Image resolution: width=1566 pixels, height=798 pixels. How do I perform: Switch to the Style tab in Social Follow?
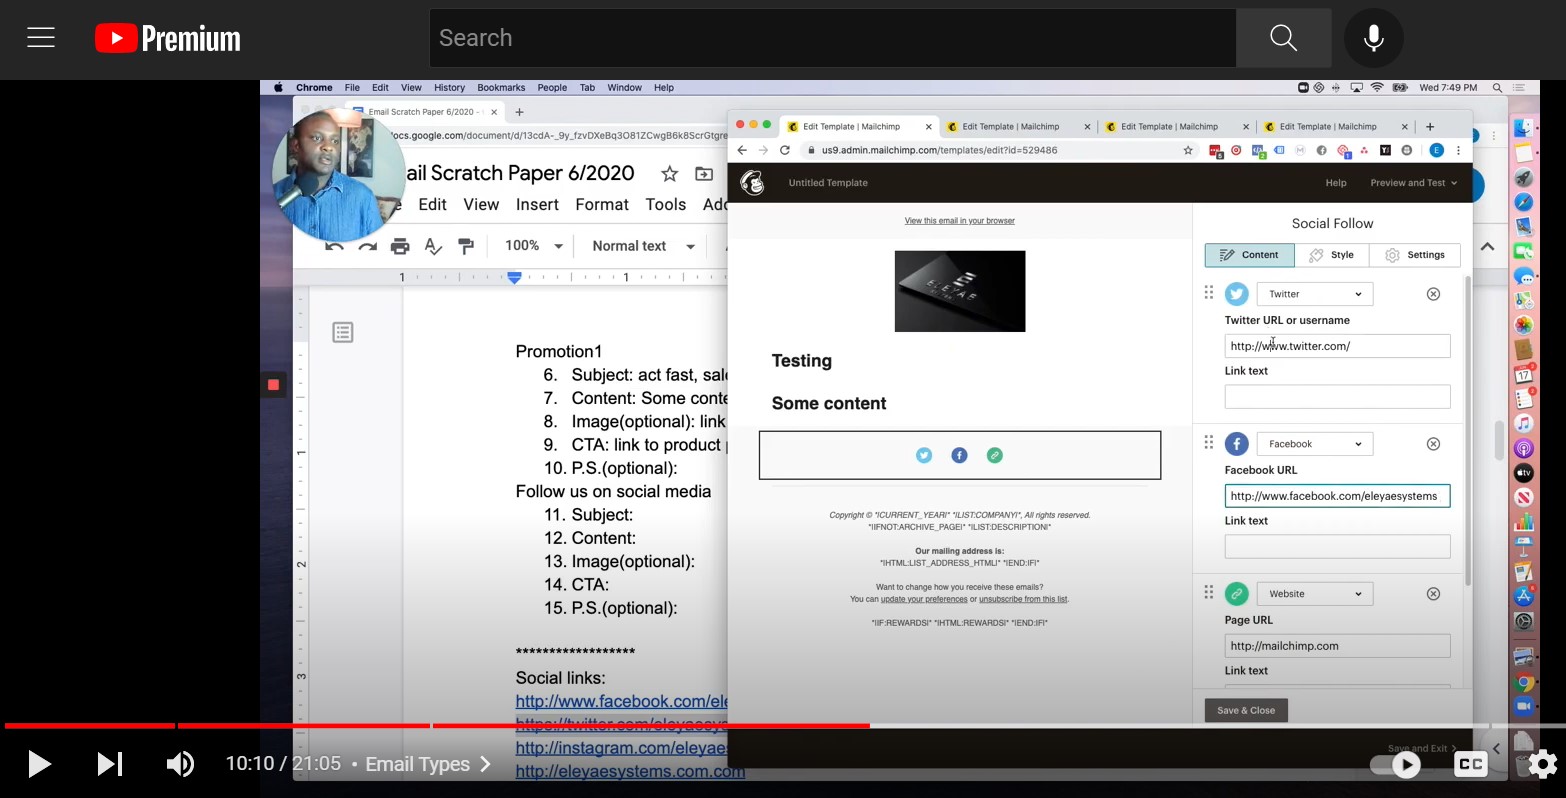click(x=1332, y=255)
